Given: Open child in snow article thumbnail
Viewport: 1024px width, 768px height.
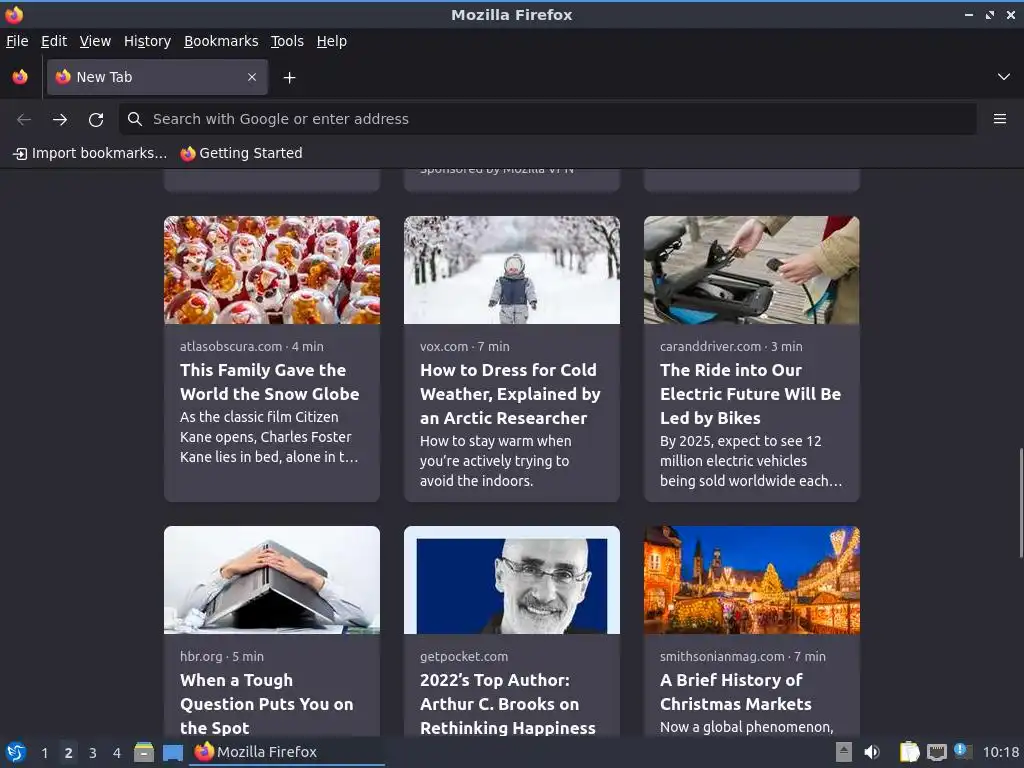Looking at the screenshot, I should [512, 270].
